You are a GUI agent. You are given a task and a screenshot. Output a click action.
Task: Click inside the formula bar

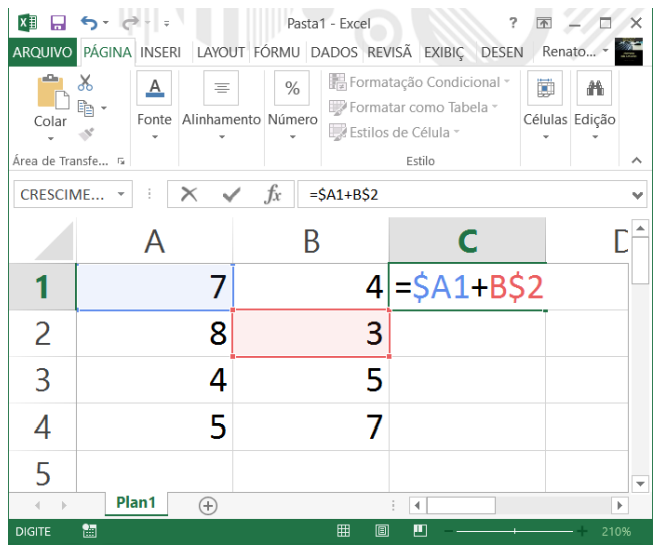(463, 194)
